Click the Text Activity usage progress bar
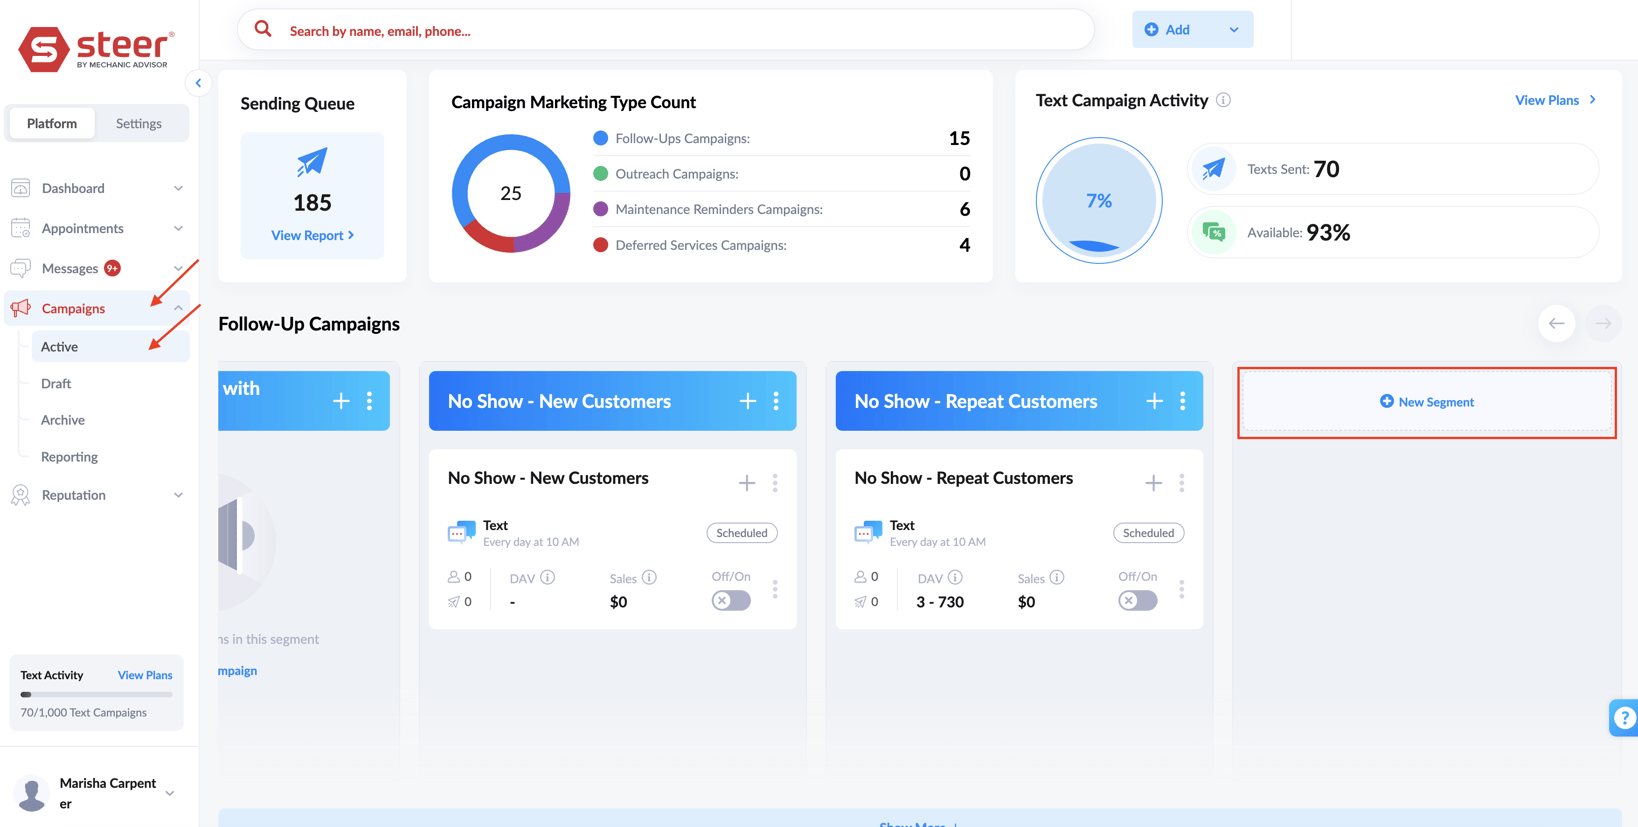The image size is (1638, 827). click(96, 694)
